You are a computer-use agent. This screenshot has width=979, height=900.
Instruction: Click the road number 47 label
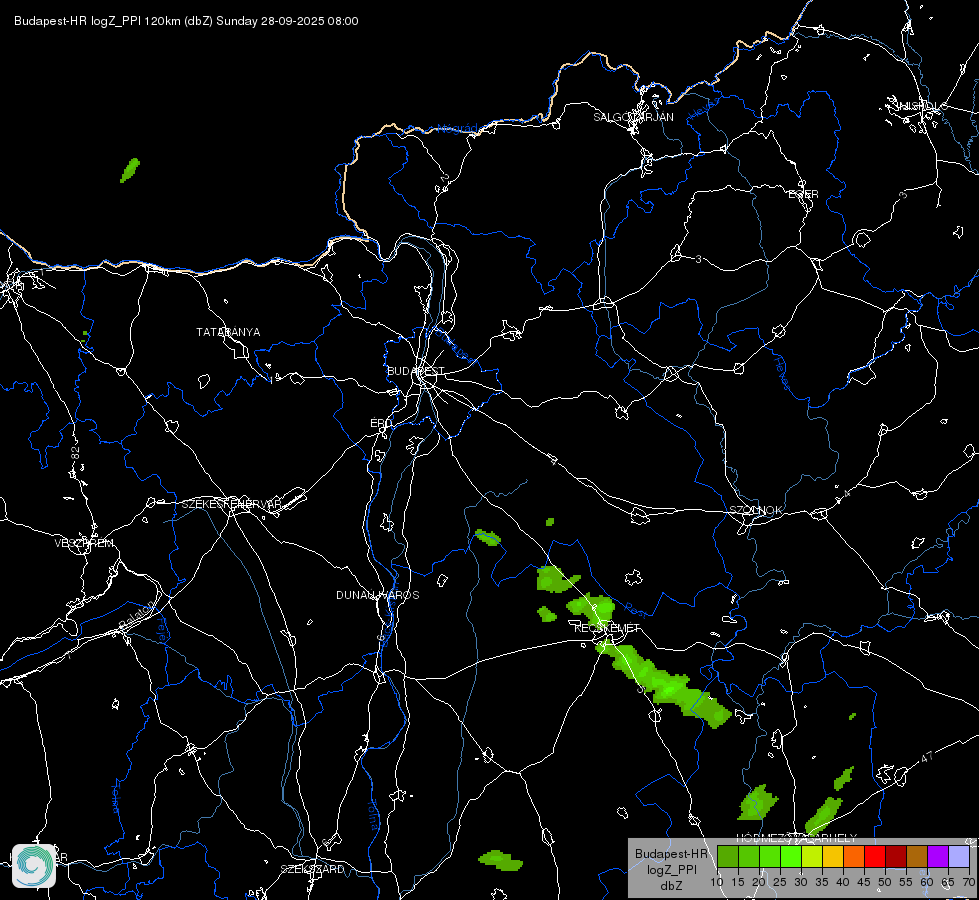[927, 757]
